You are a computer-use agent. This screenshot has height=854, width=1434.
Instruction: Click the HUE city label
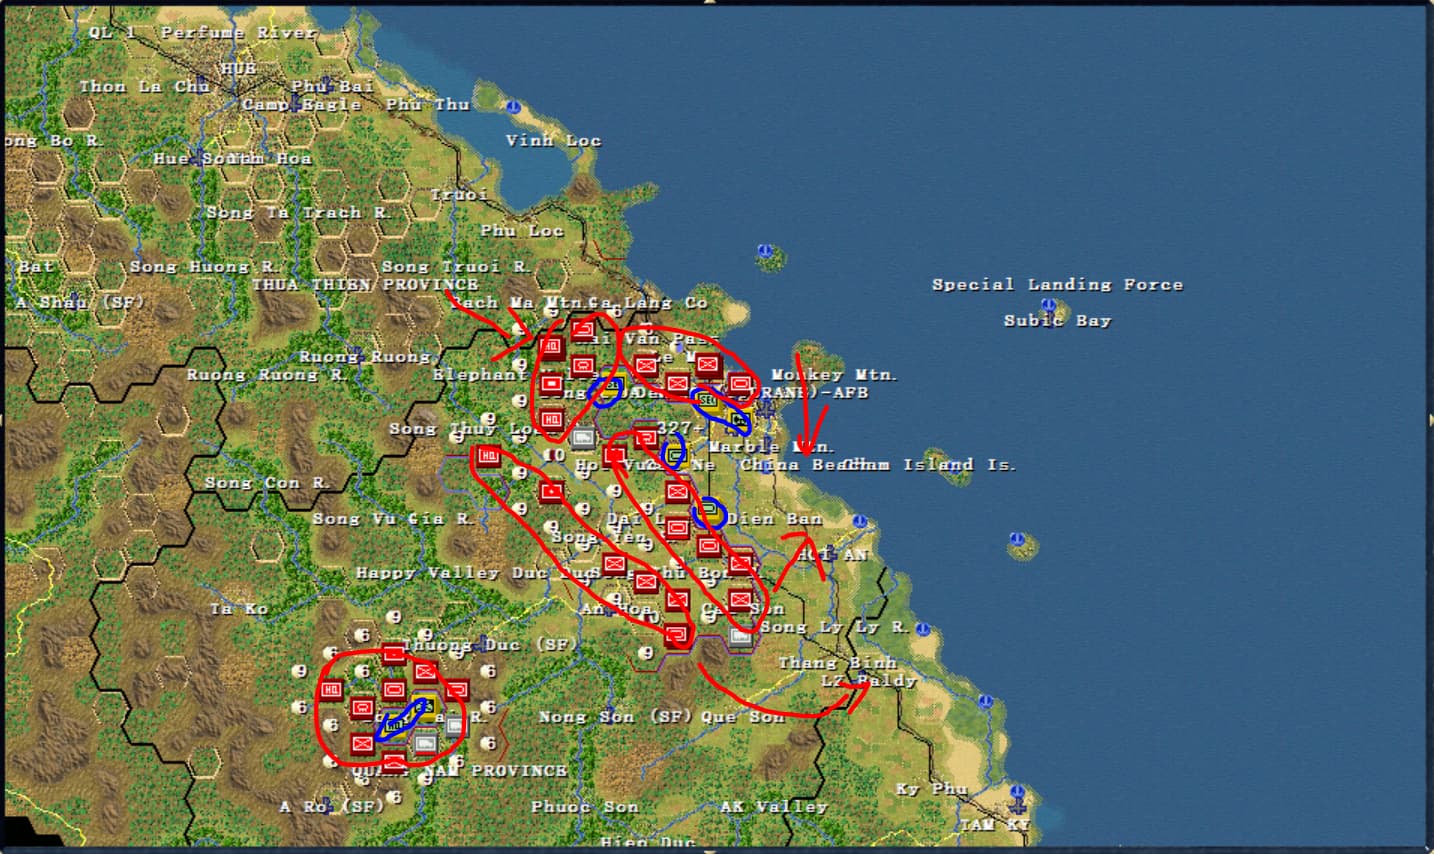pos(238,69)
